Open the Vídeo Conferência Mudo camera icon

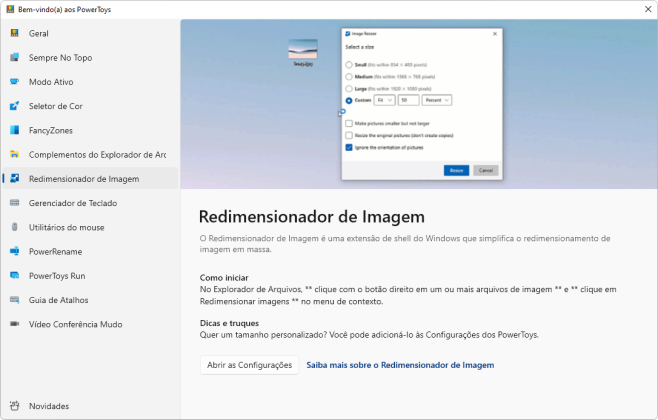(15, 324)
